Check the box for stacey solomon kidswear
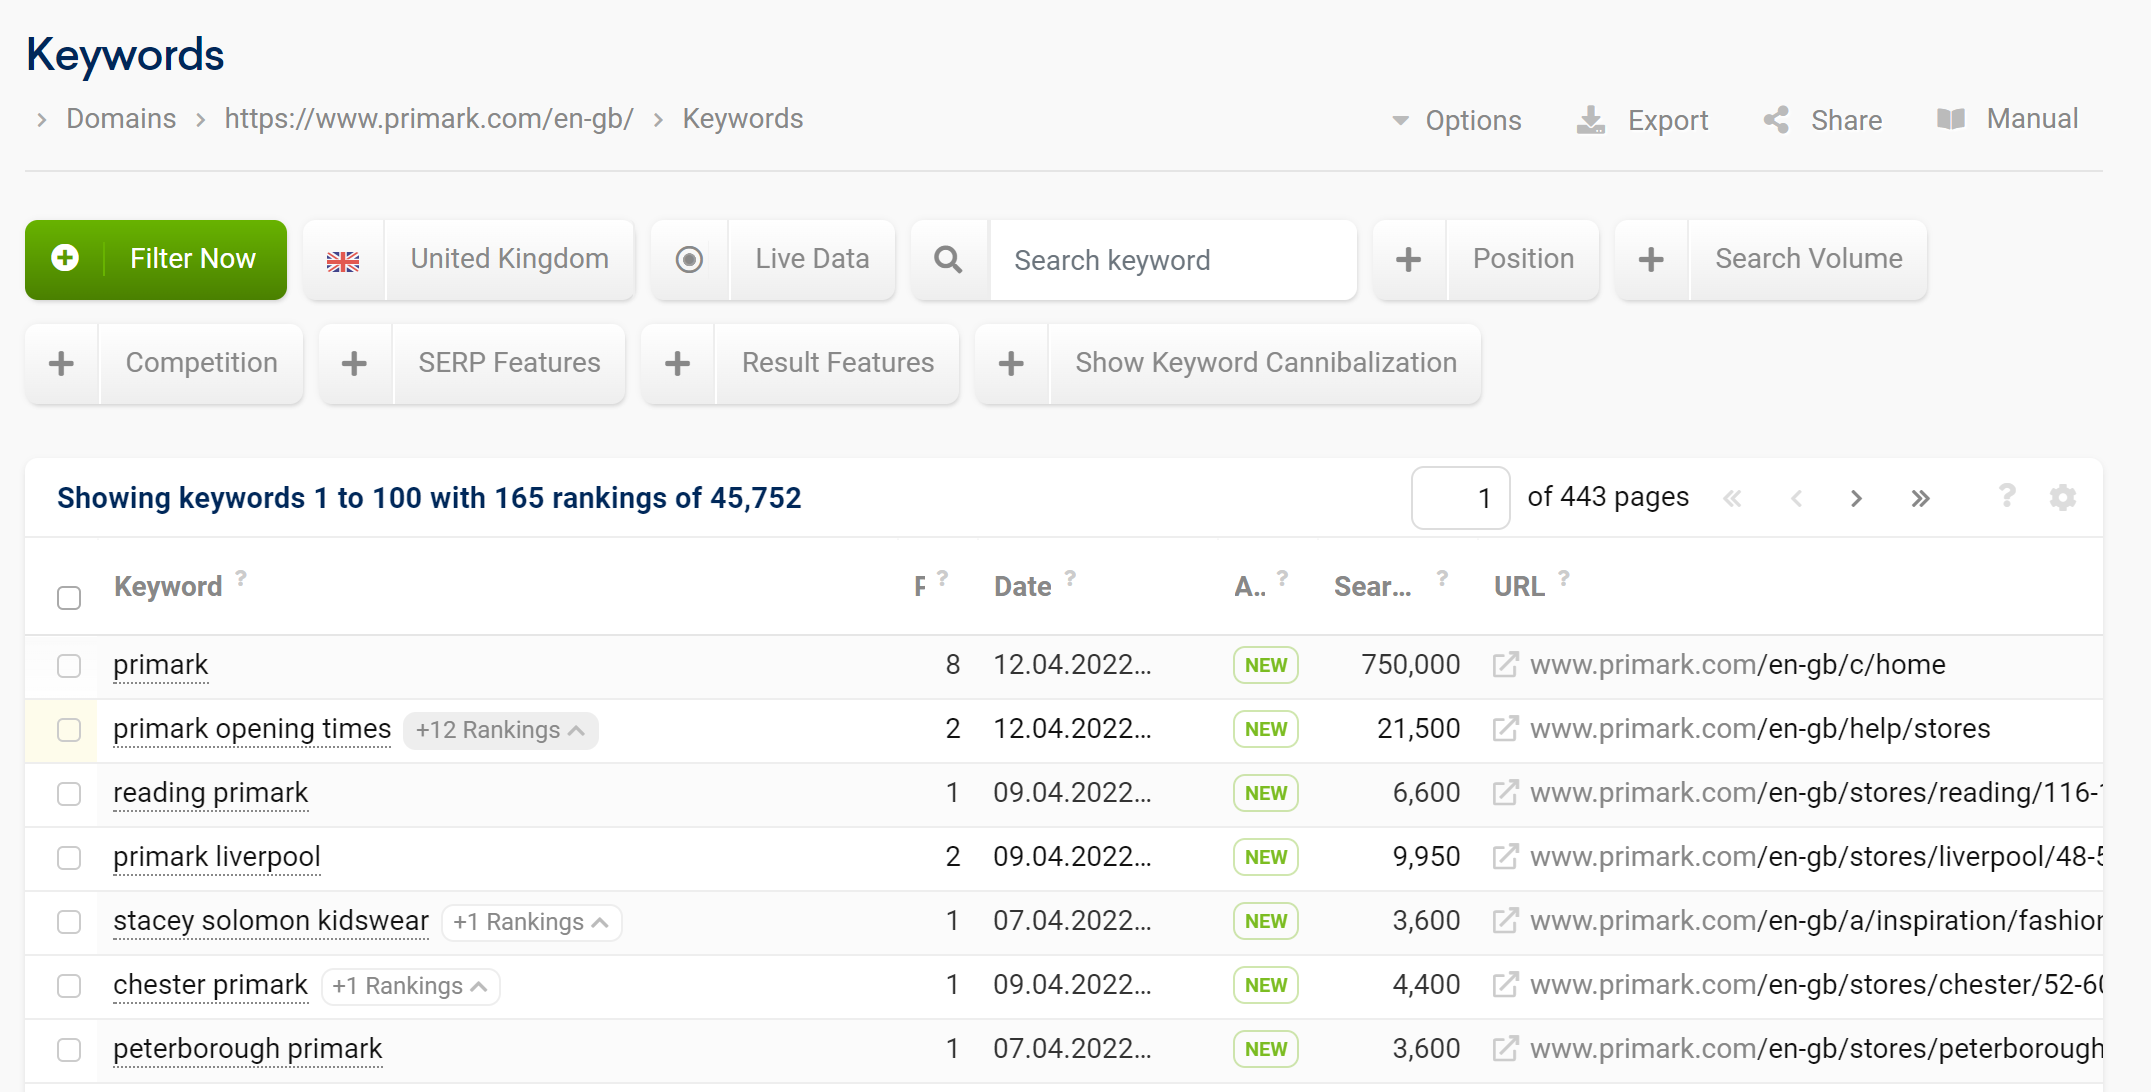Viewport: 2151px width, 1092px height. (x=69, y=922)
